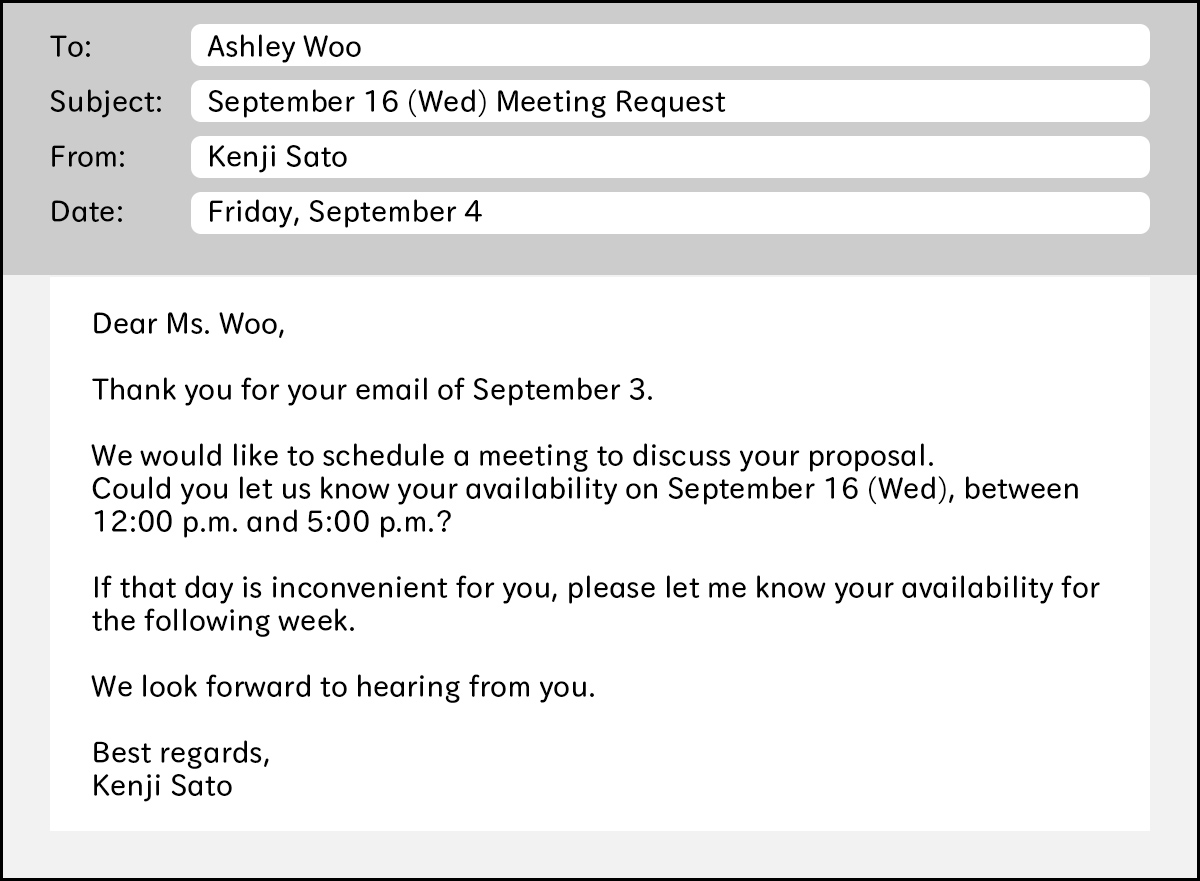This screenshot has width=1200, height=881.
Task: Click the 'Subject:' label
Action: pyautogui.click(x=105, y=102)
